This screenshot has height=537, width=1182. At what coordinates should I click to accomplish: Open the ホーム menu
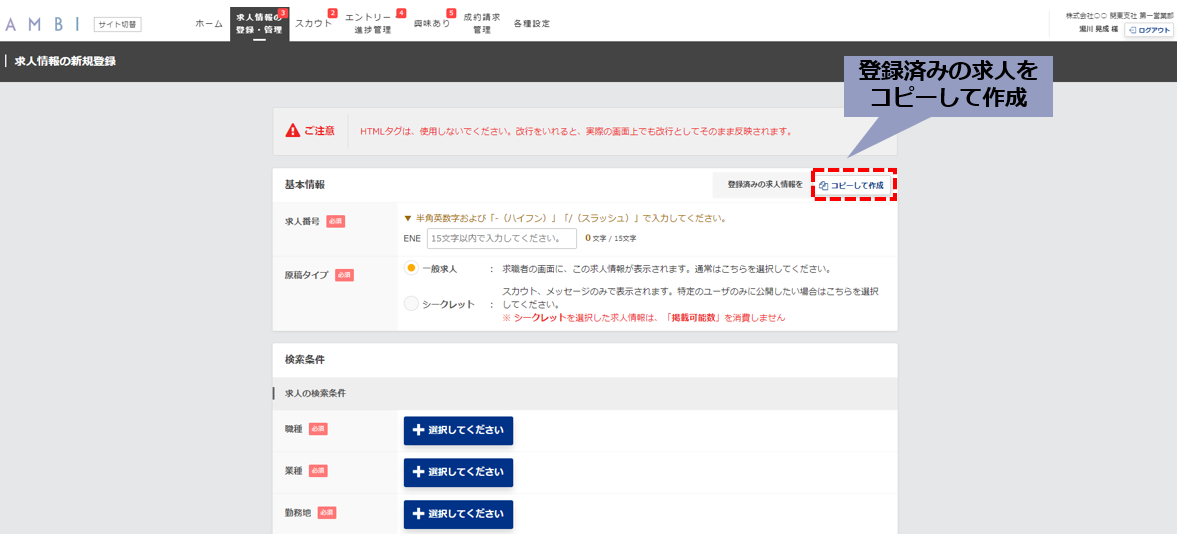pyautogui.click(x=209, y=24)
